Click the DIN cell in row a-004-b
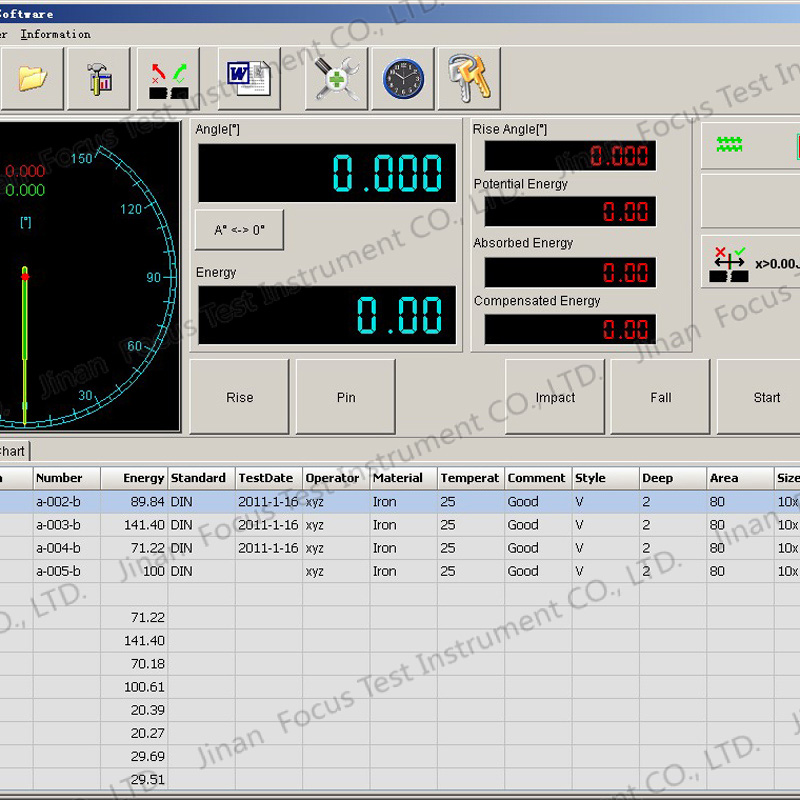This screenshot has height=800, width=800. pyautogui.click(x=202, y=548)
